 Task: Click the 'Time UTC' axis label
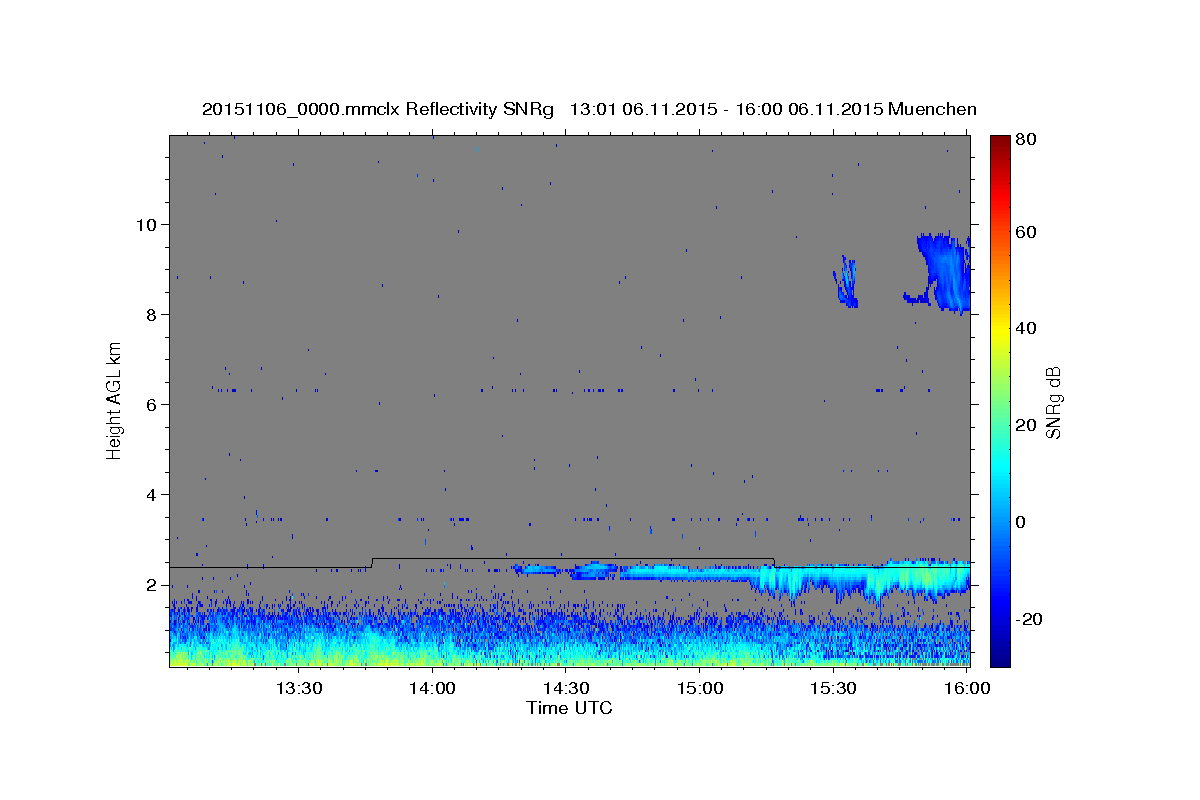pos(569,708)
